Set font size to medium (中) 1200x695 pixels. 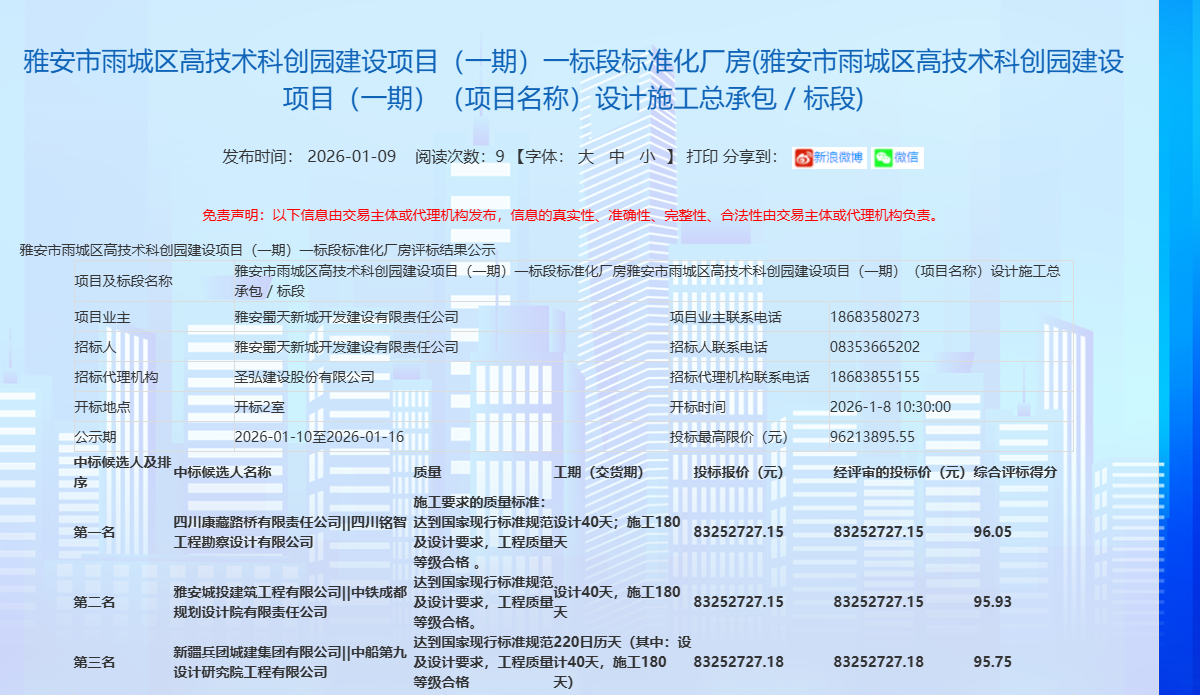[617, 157]
